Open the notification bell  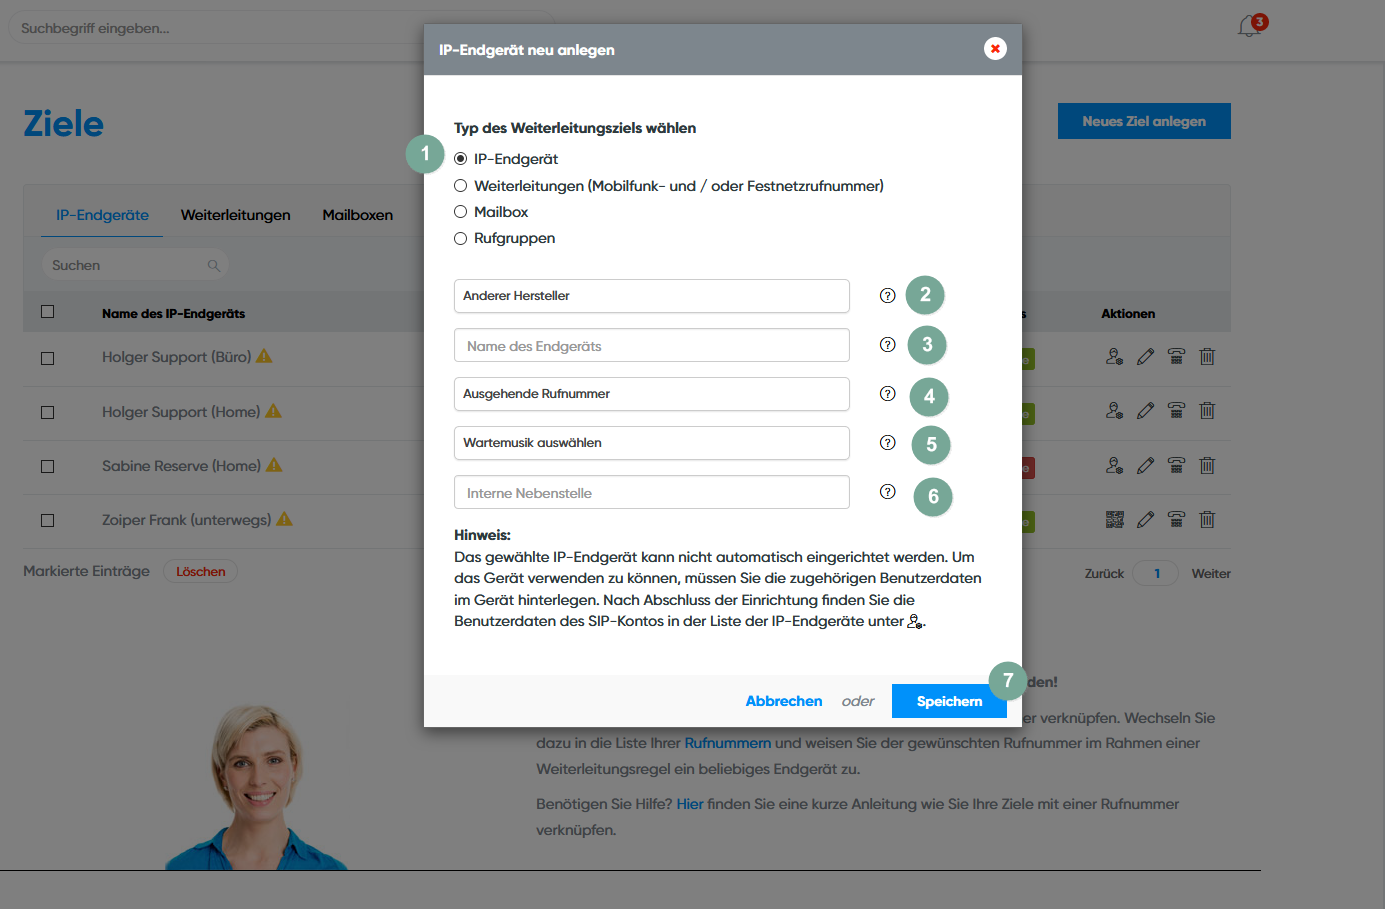pyautogui.click(x=1249, y=27)
